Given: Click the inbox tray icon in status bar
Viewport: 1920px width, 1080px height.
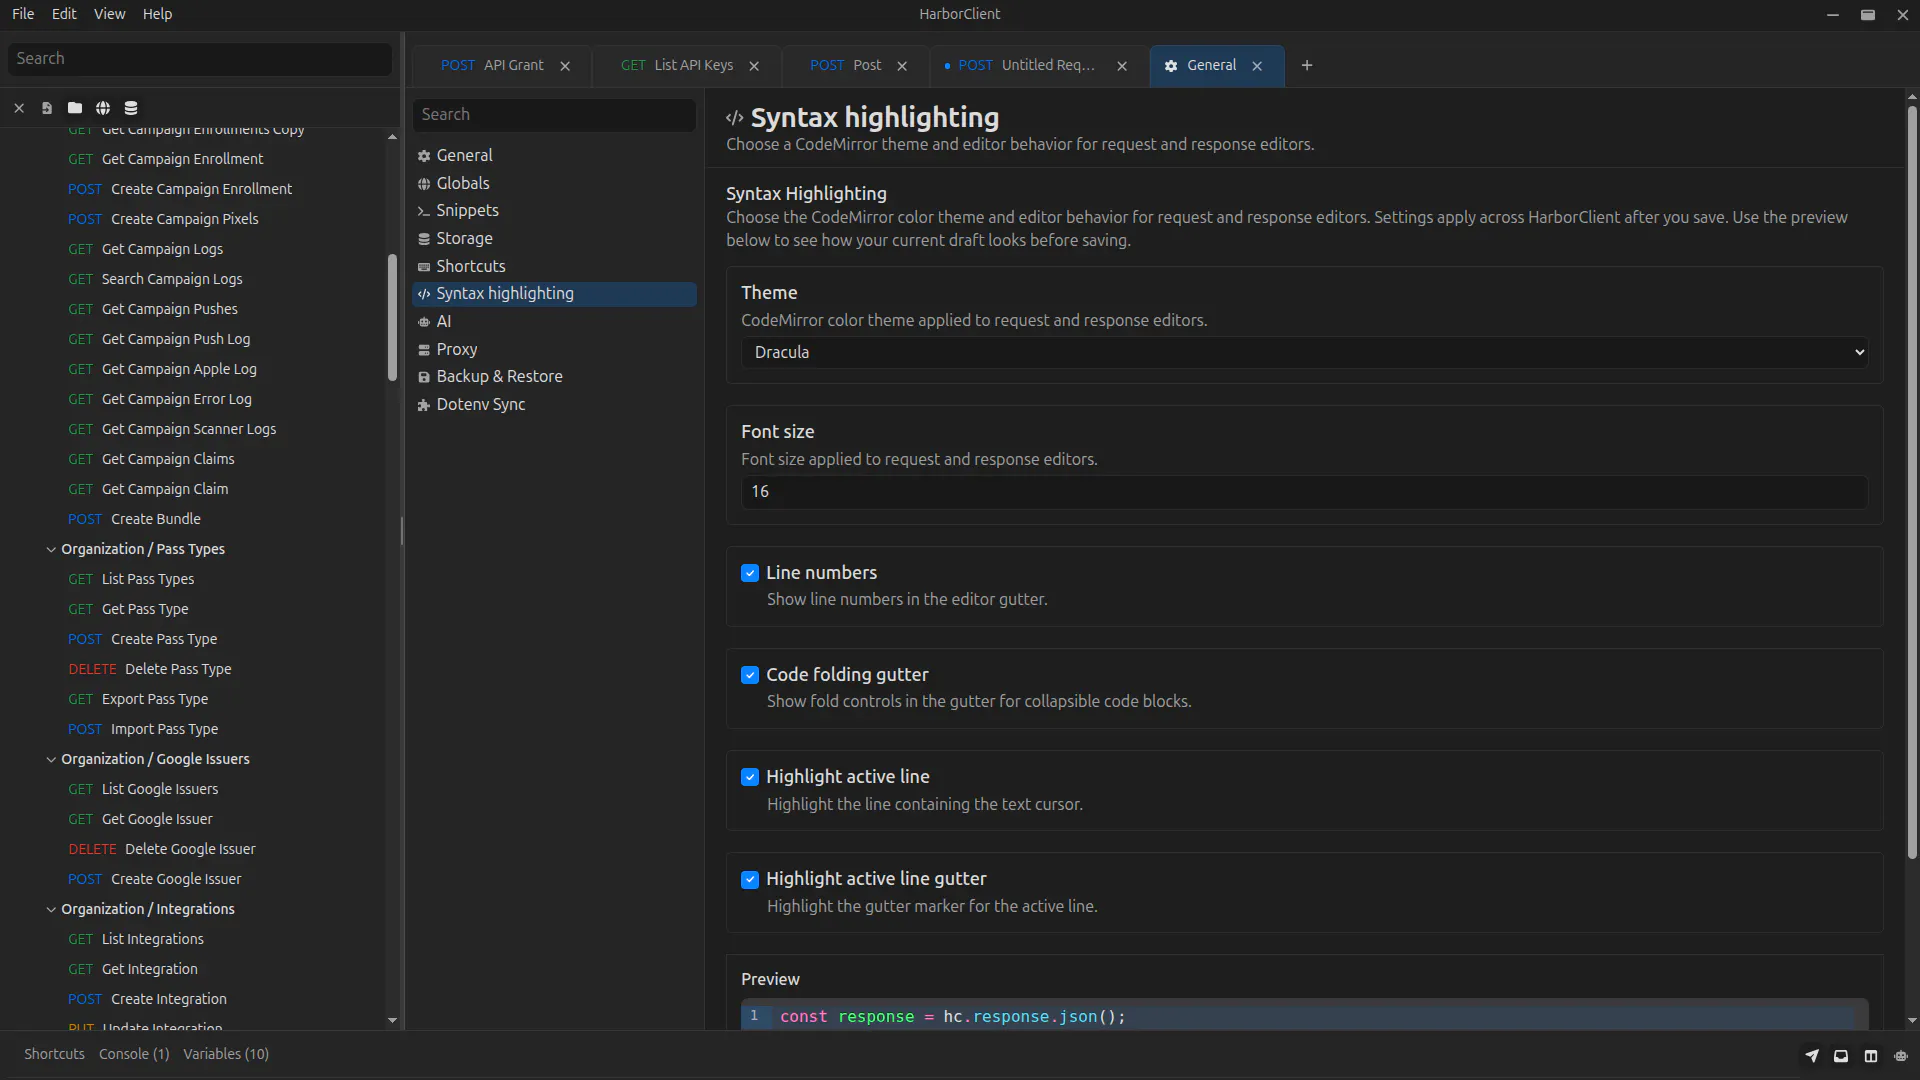Looking at the screenshot, I should click(x=1841, y=1055).
